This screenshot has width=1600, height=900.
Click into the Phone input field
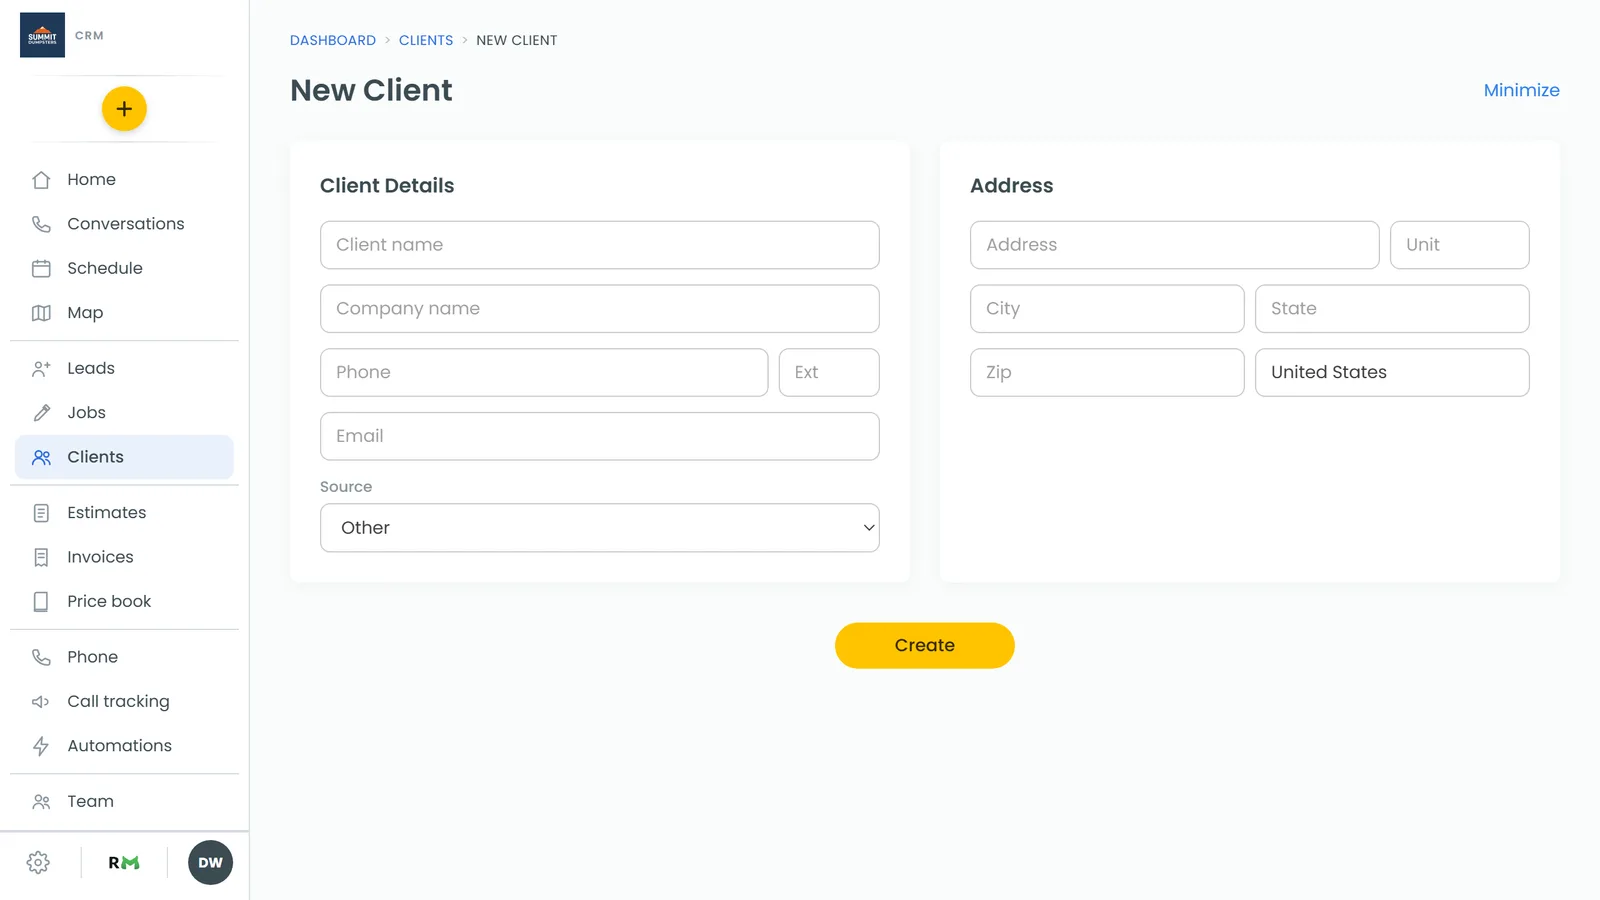point(544,373)
